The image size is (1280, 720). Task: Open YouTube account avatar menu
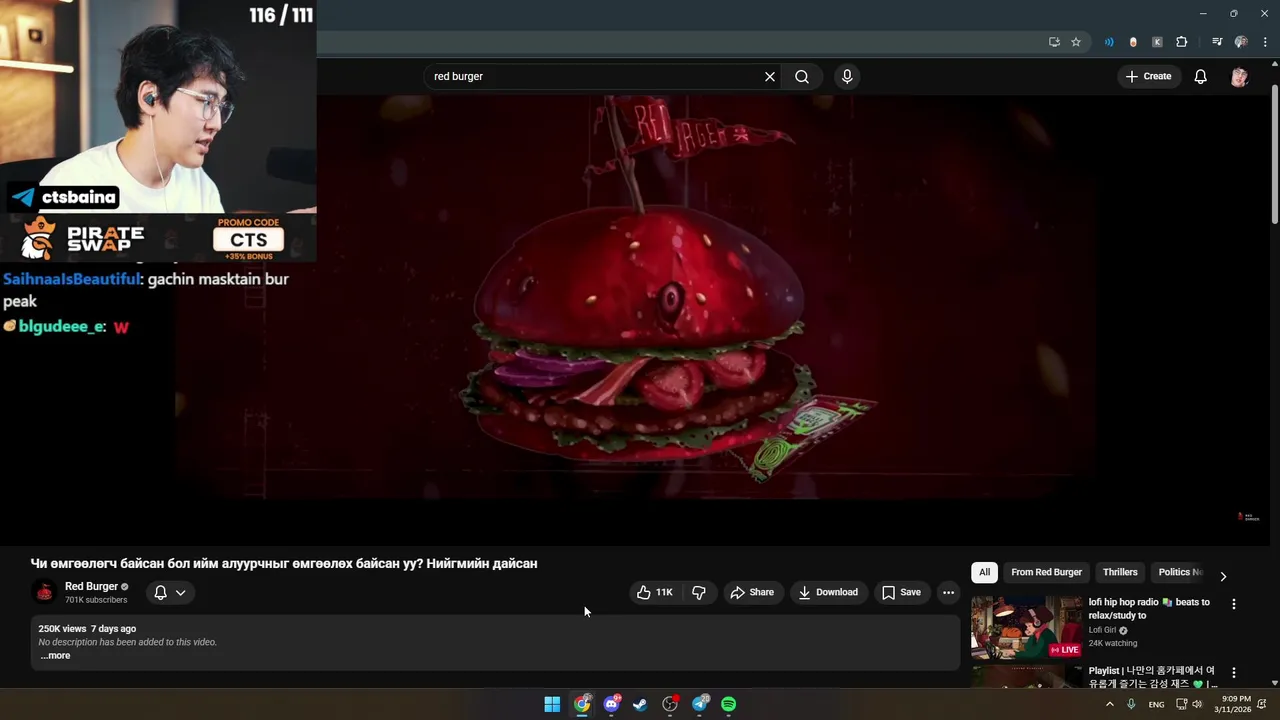[1239, 77]
